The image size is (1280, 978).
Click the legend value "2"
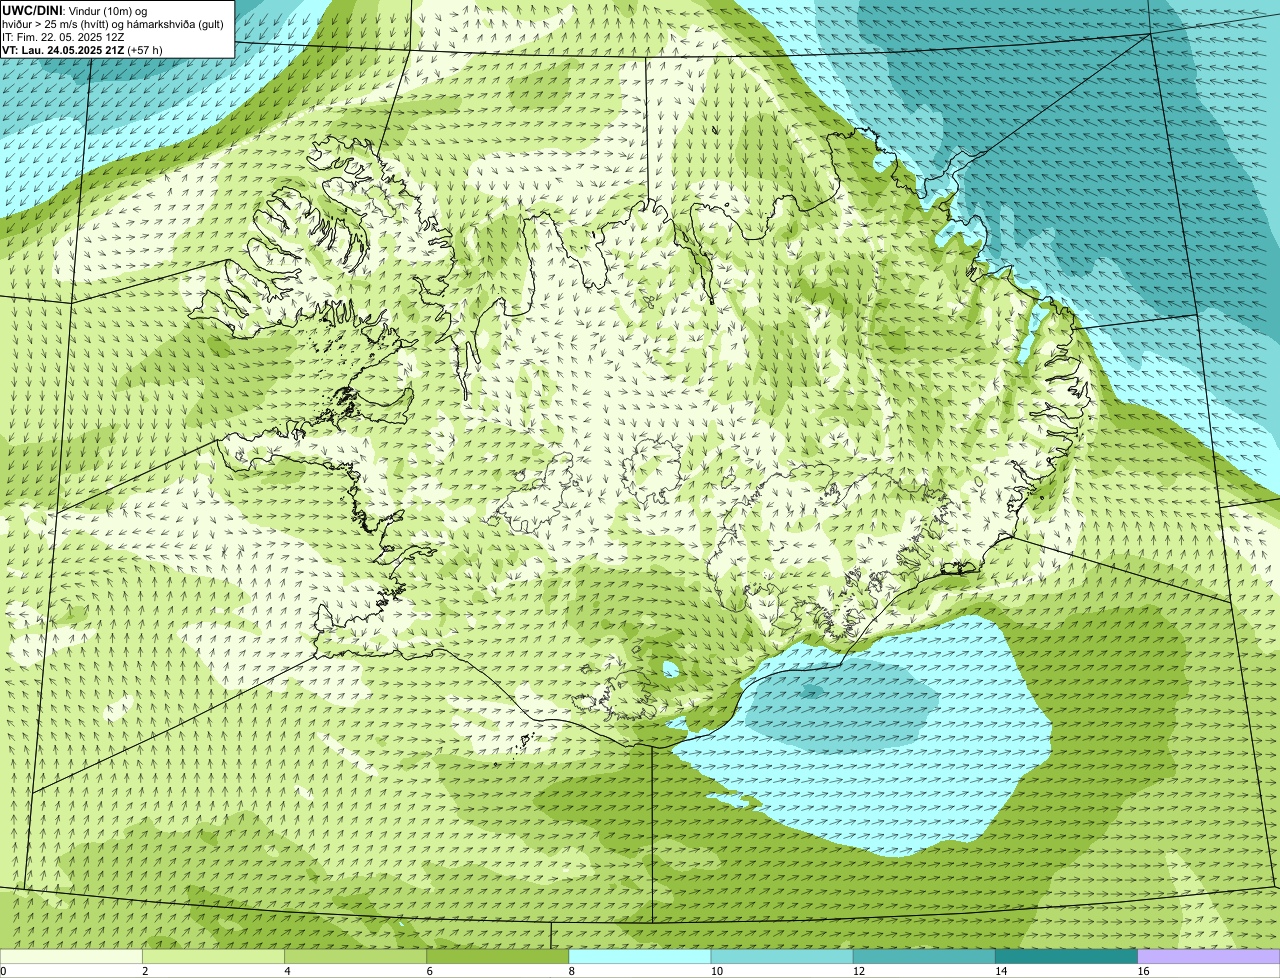(x=145, y=971)
